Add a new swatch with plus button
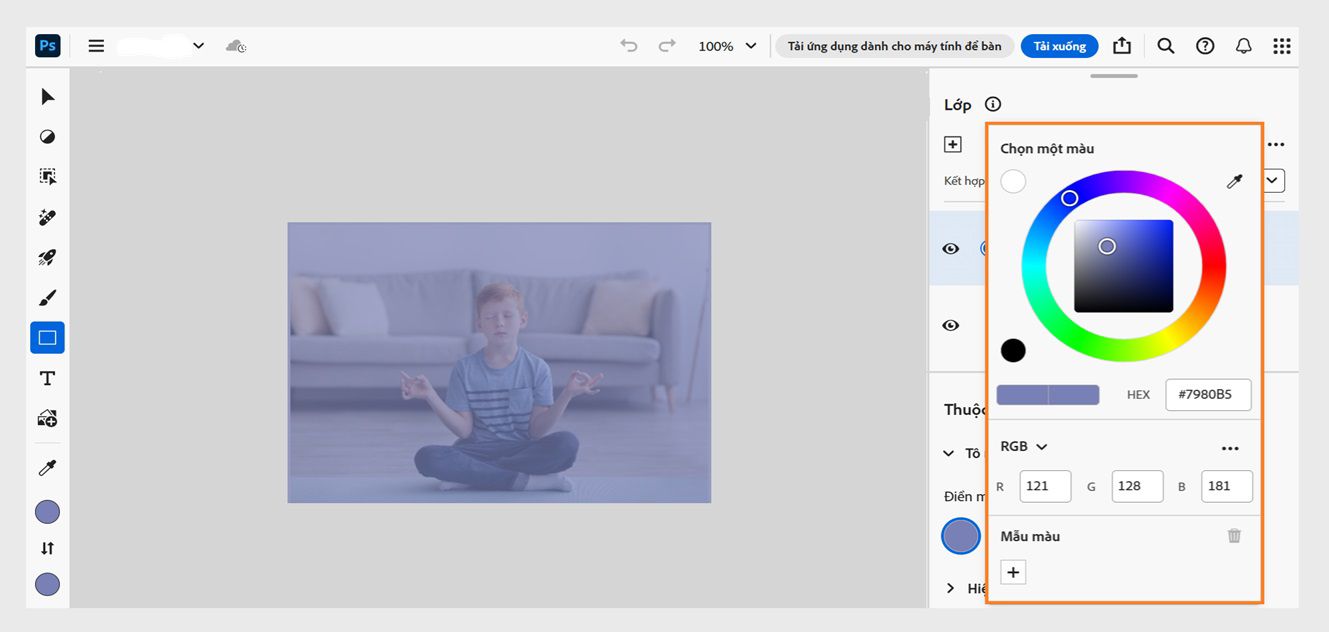Viewport: 1329px width, 632px height. click(x=1013, y=572)
